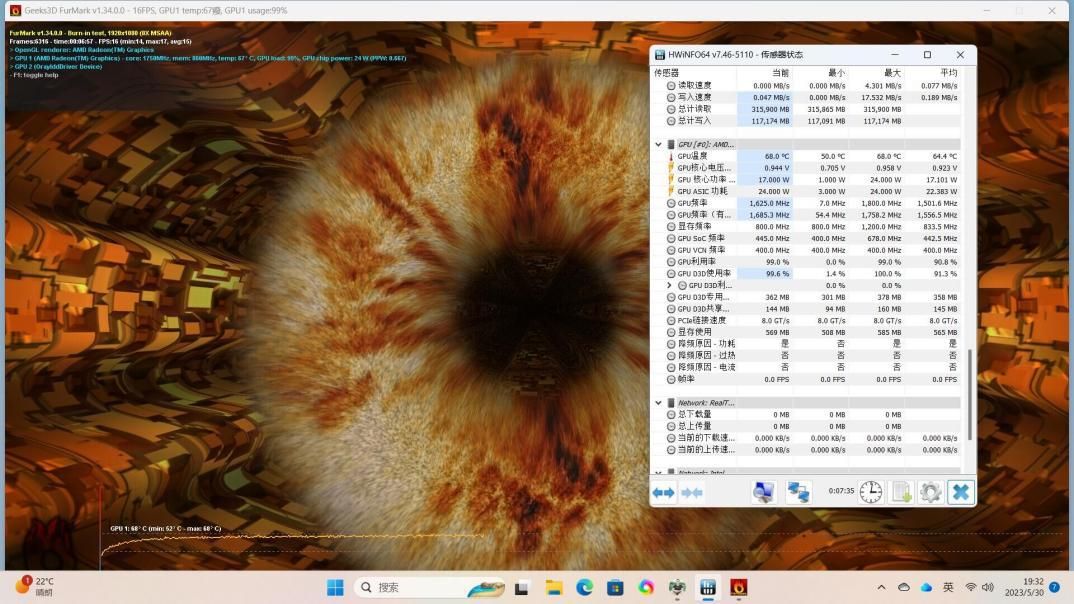Viewport: 1074px width, 604px height.
Task: Click the FurMark flame icon on taskbar
Action: click(x=737, y=587)
